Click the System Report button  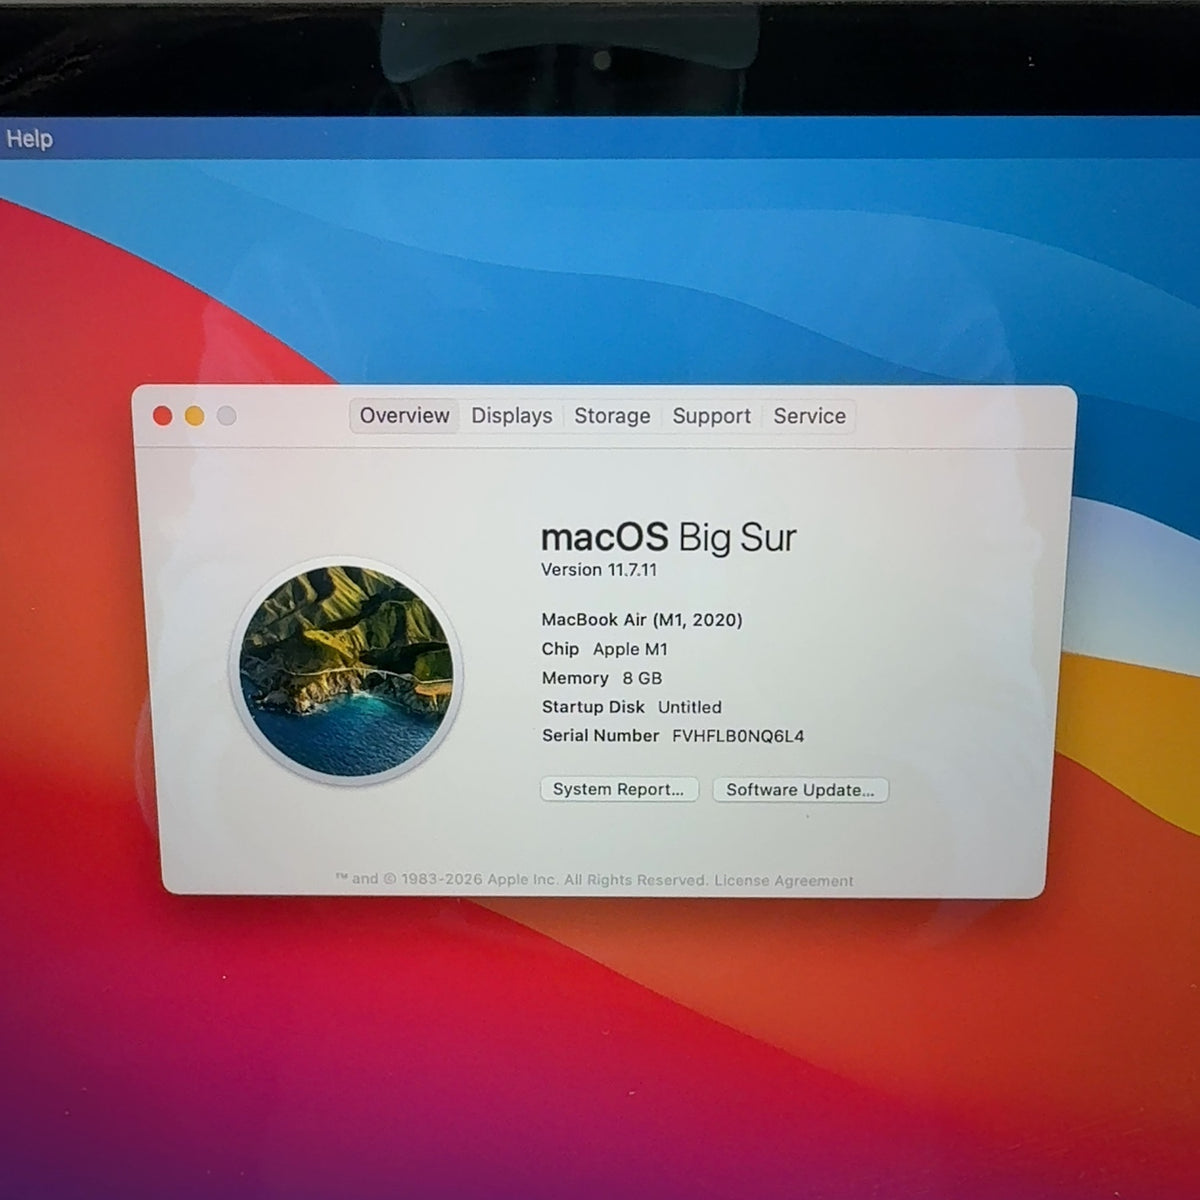[x=619, y=789]
